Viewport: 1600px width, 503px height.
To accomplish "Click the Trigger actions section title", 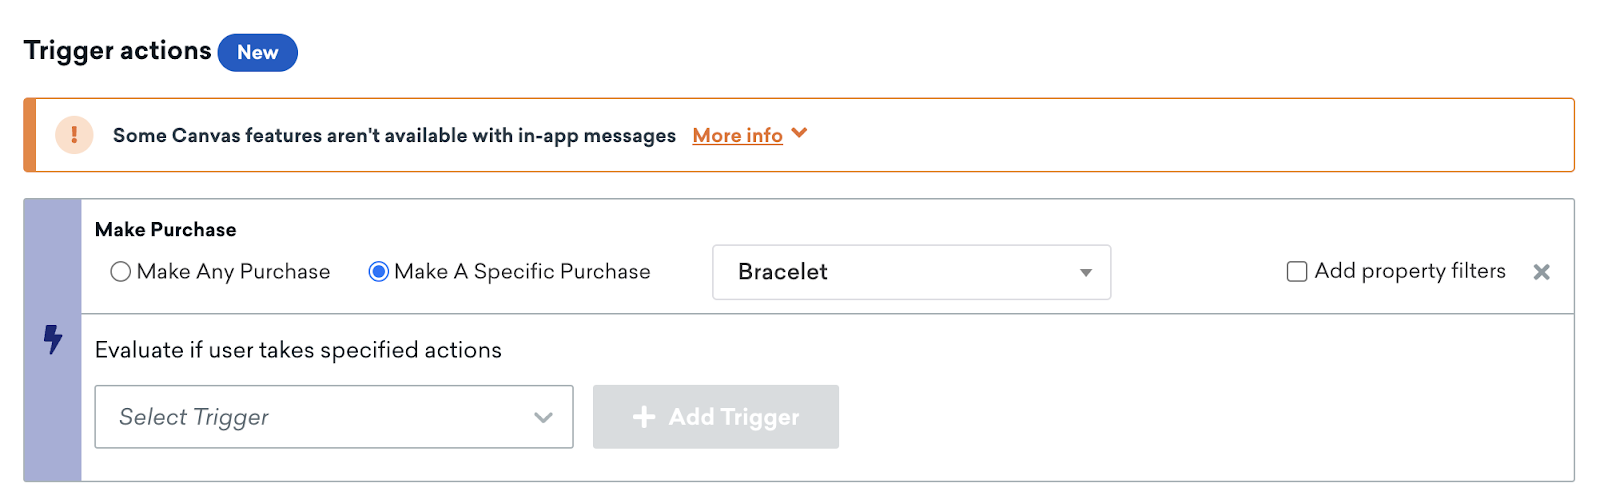I will pyautogui.click(x=117, y=51).
